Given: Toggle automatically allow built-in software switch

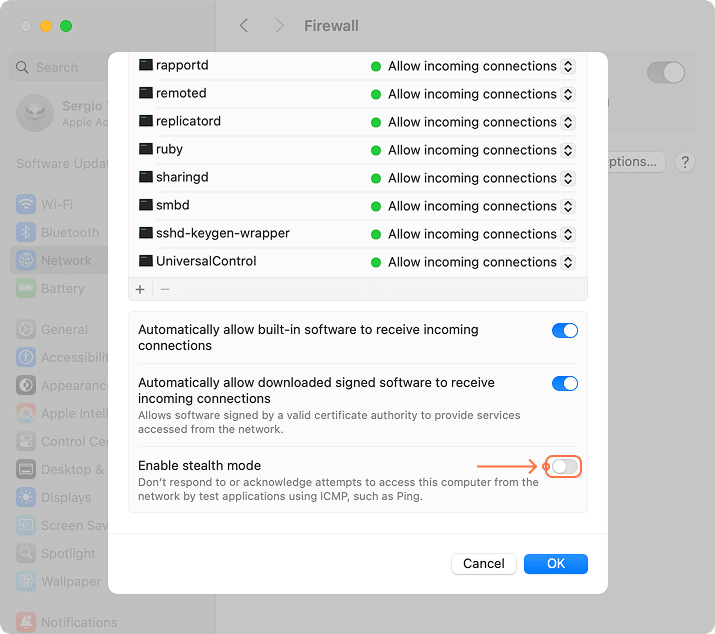Looking at the screenshot, I should click(565, 331).
